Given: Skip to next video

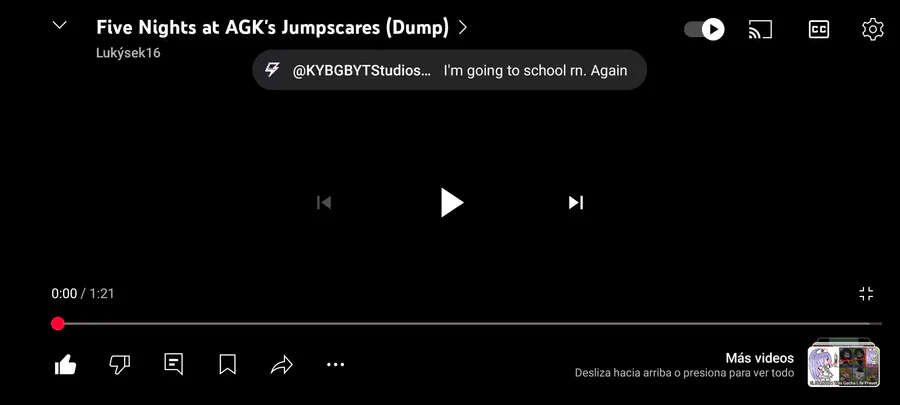Looking at the screenshot, I should [576, 202].
